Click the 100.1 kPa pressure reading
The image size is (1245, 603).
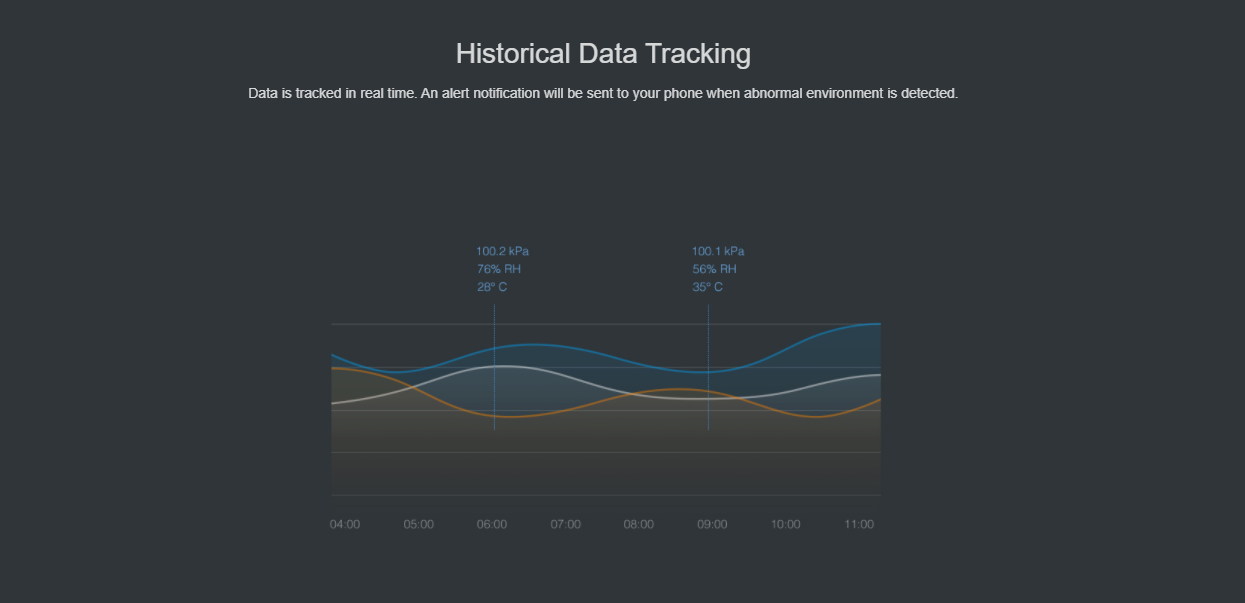718,251
